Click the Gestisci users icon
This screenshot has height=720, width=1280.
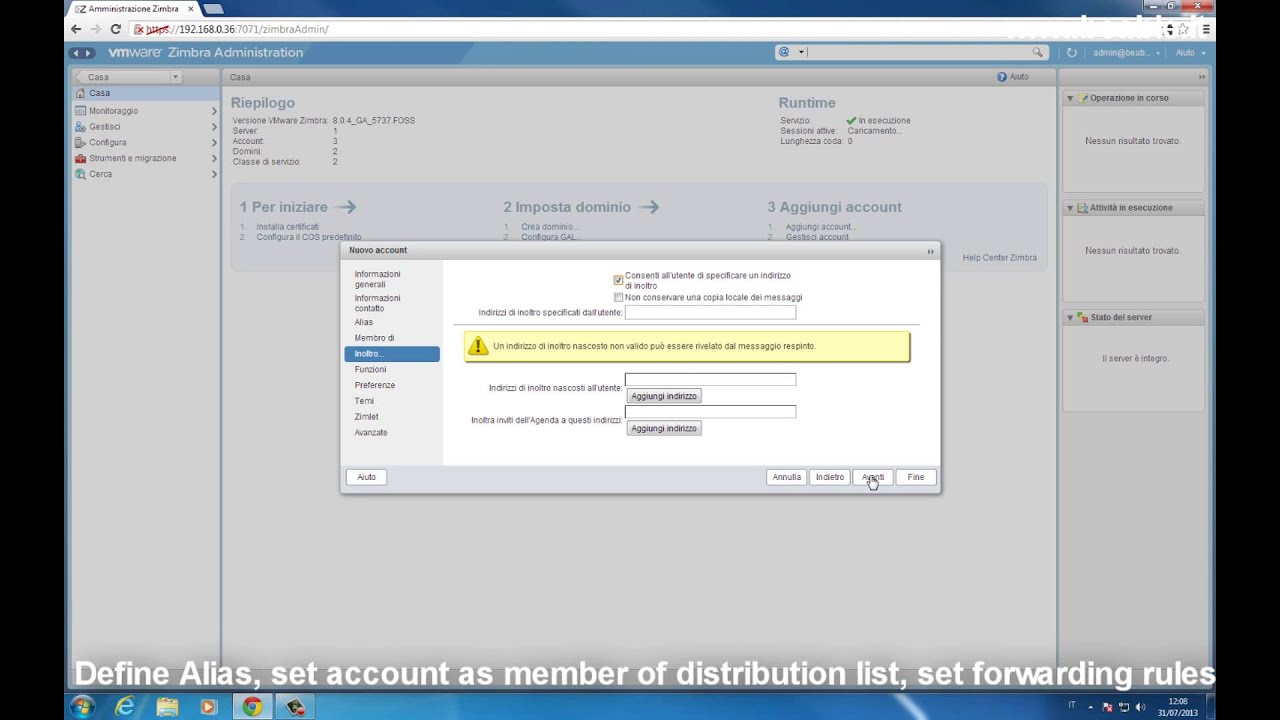pyautogui.click(x=81, y=126)
